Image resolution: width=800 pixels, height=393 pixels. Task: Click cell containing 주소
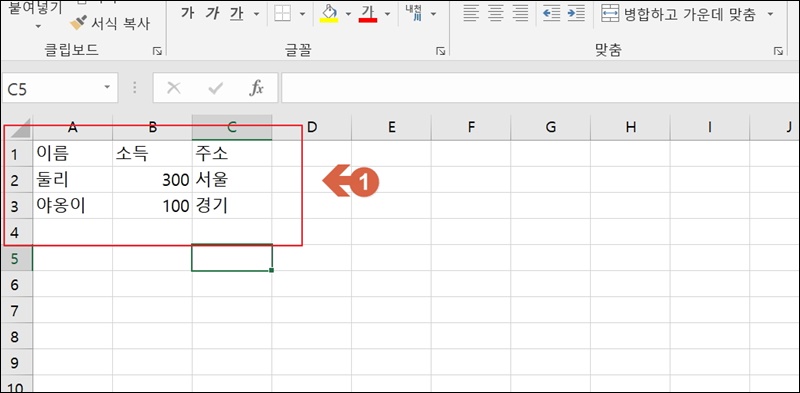tap(232, 154)
